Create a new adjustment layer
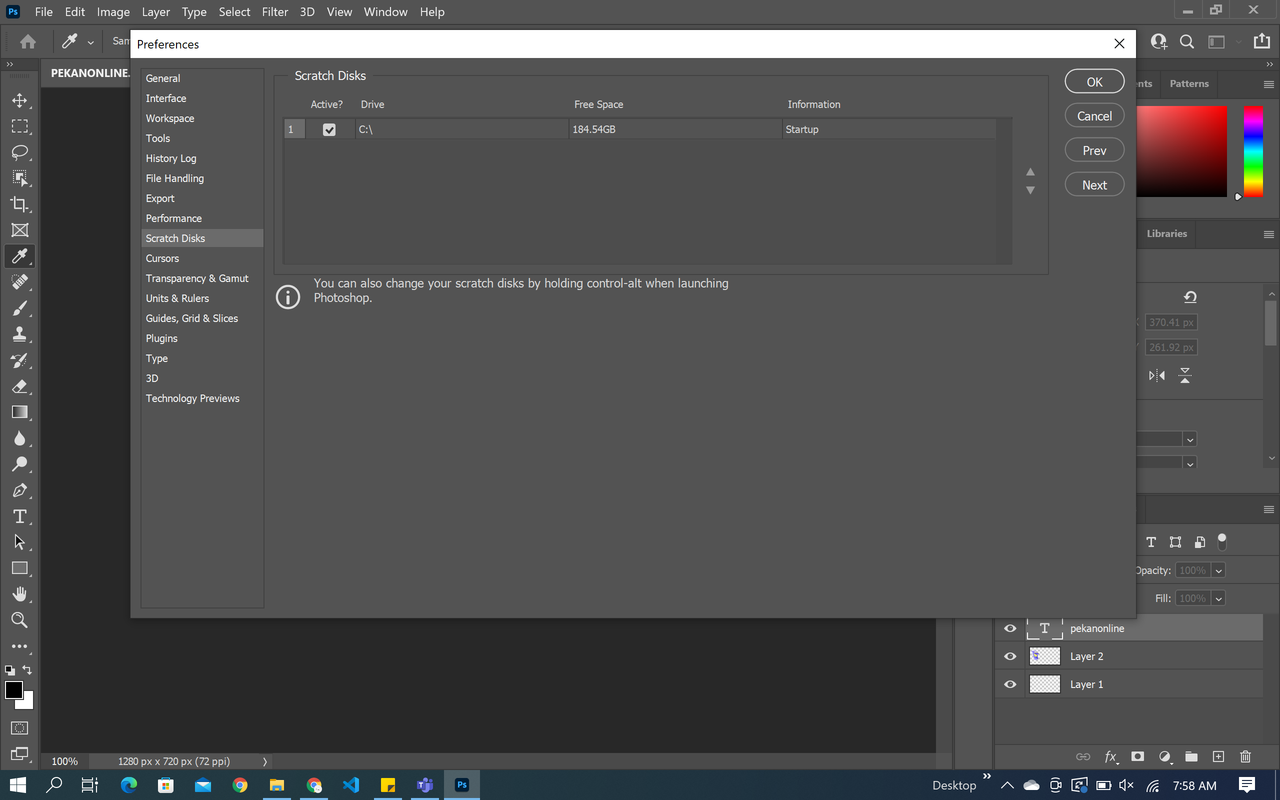Viewport: 1280px width, 800px height. click(1165, 757)
